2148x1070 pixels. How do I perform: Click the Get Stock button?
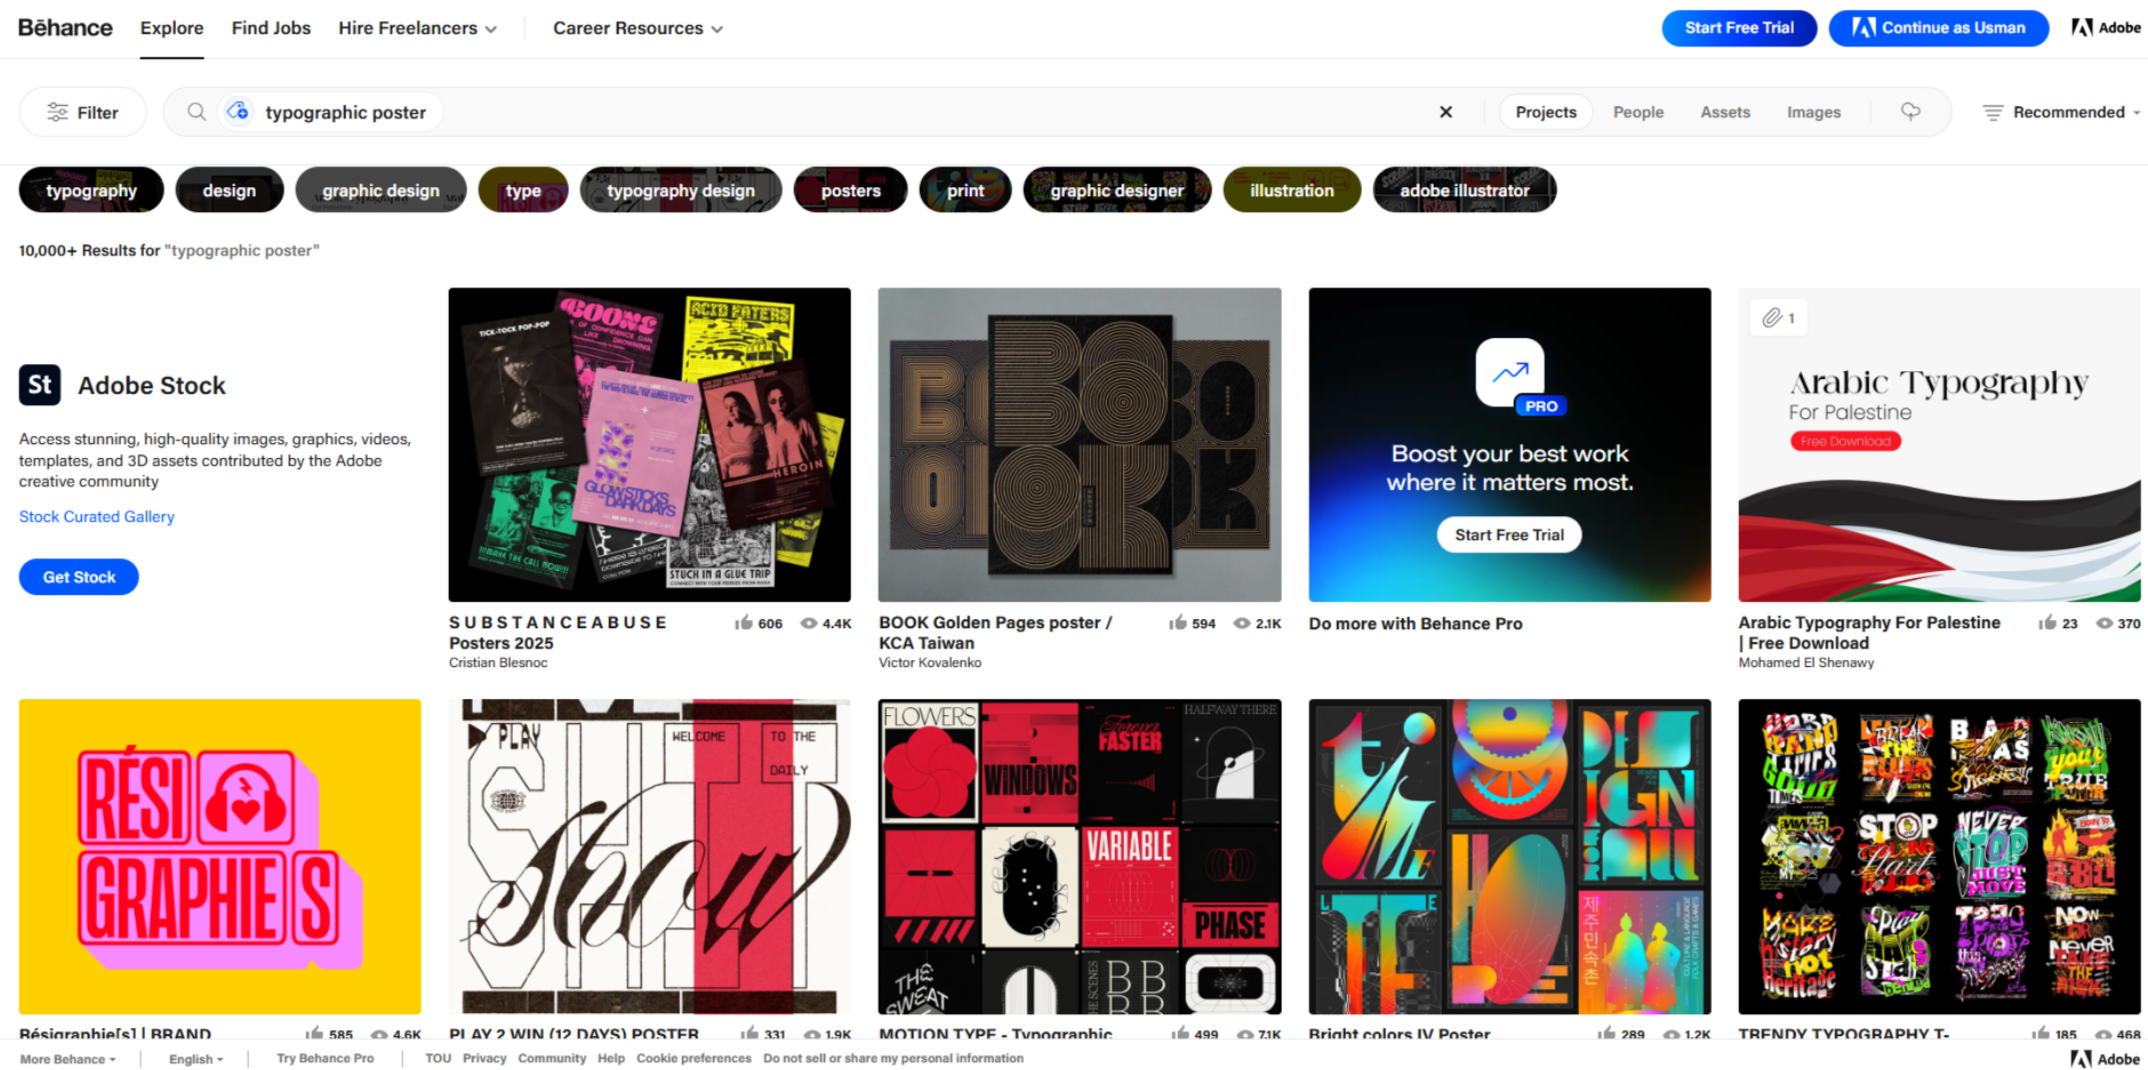point(79,577)
